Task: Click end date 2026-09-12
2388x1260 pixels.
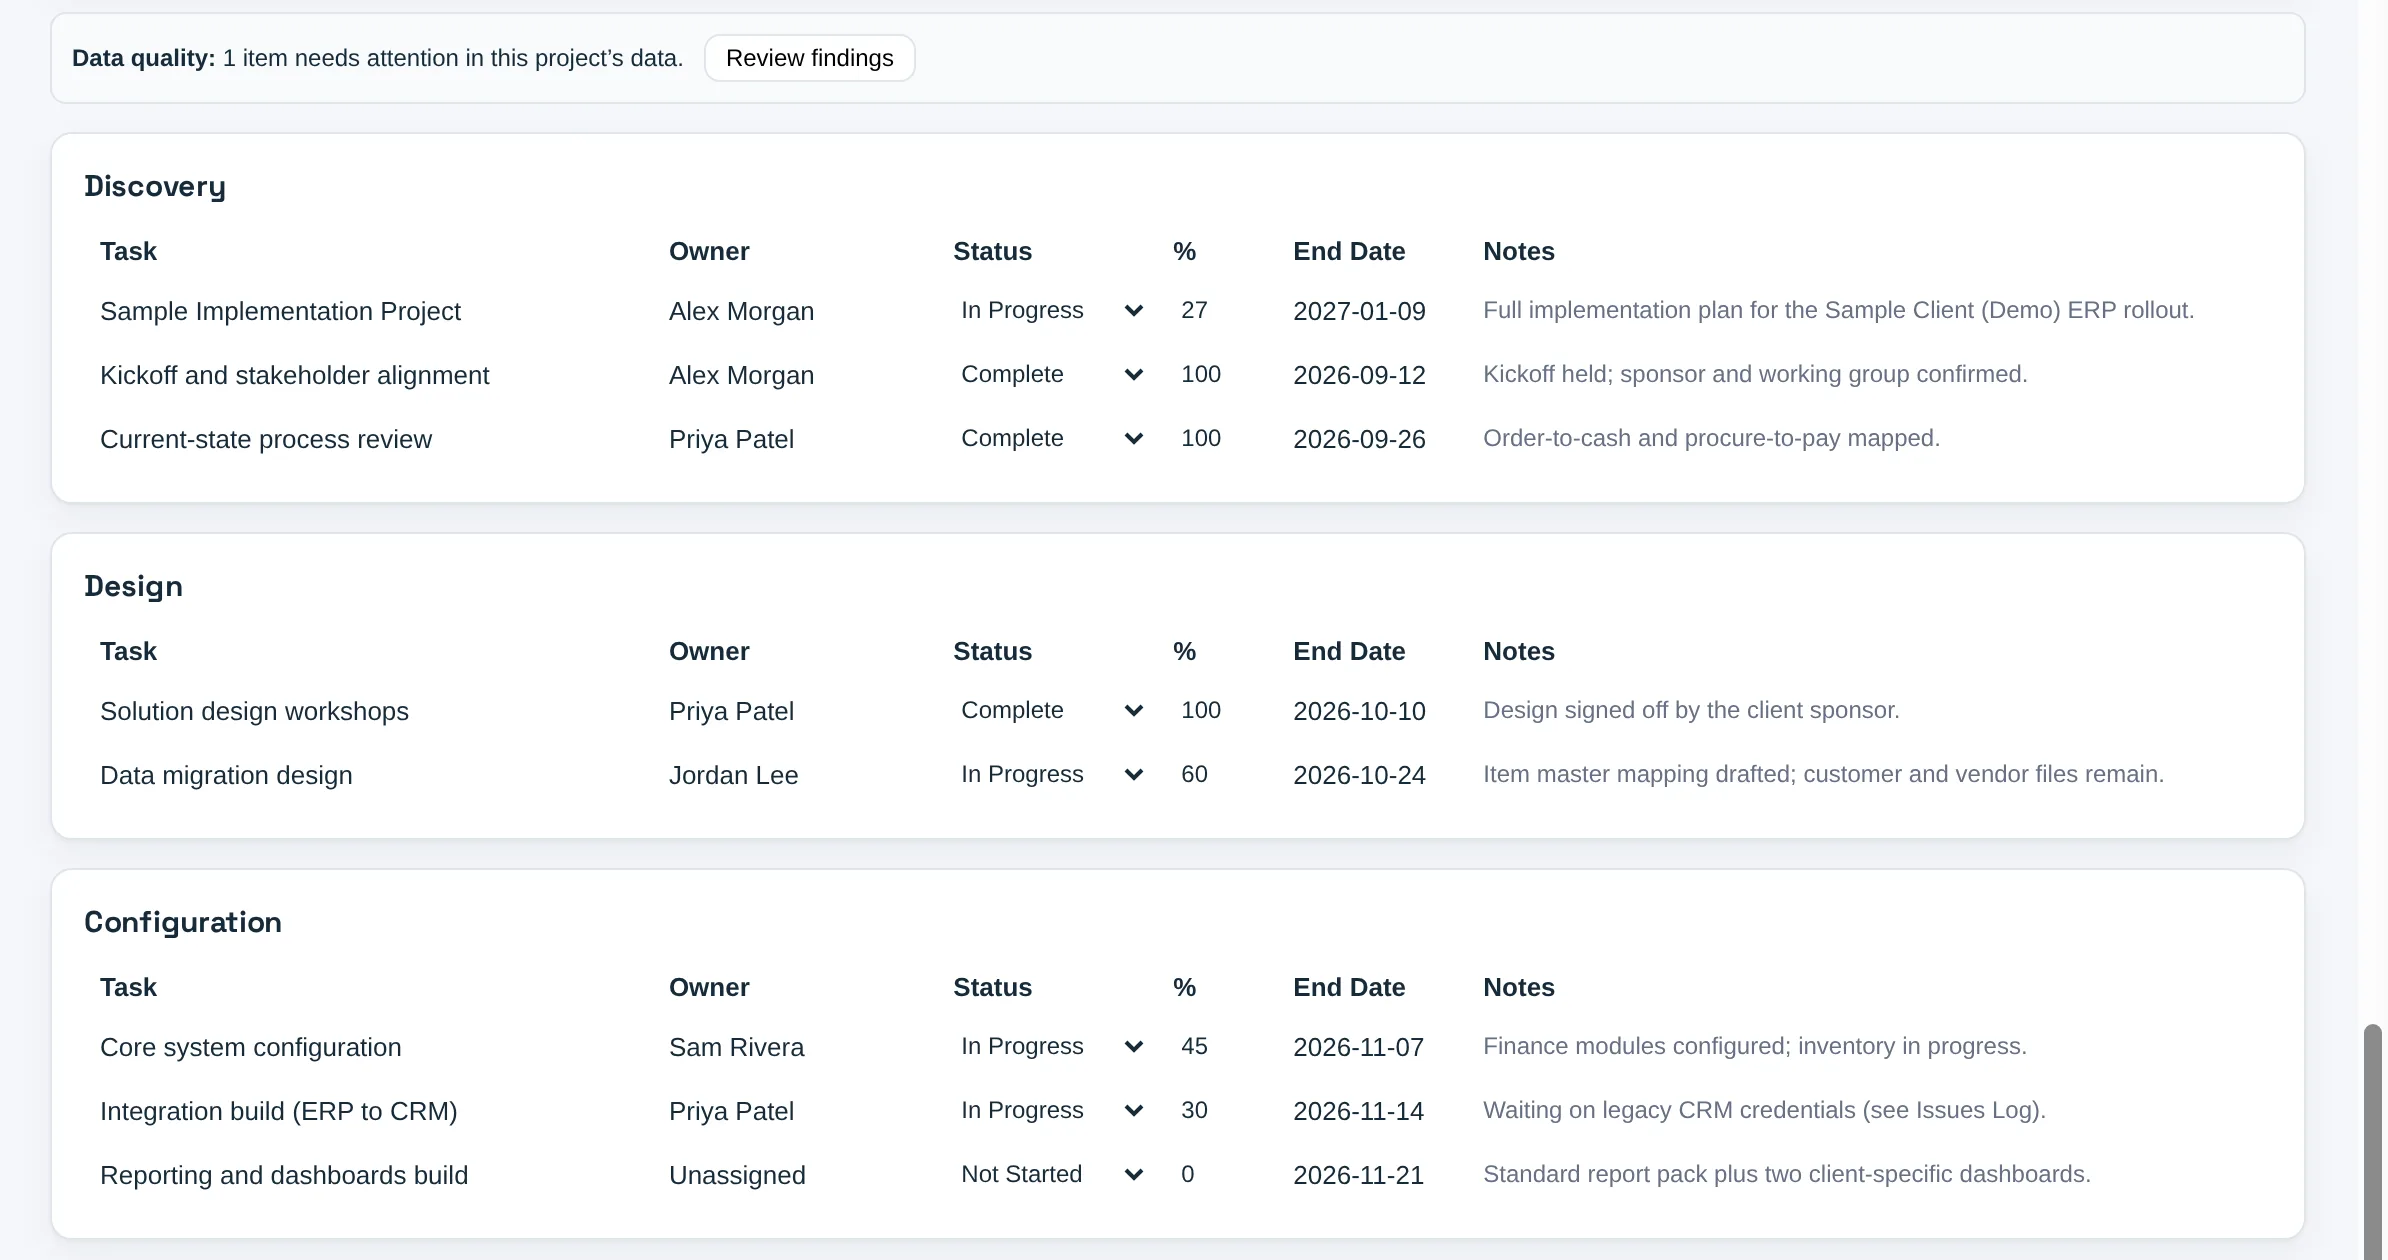Action: (1359, 375)
